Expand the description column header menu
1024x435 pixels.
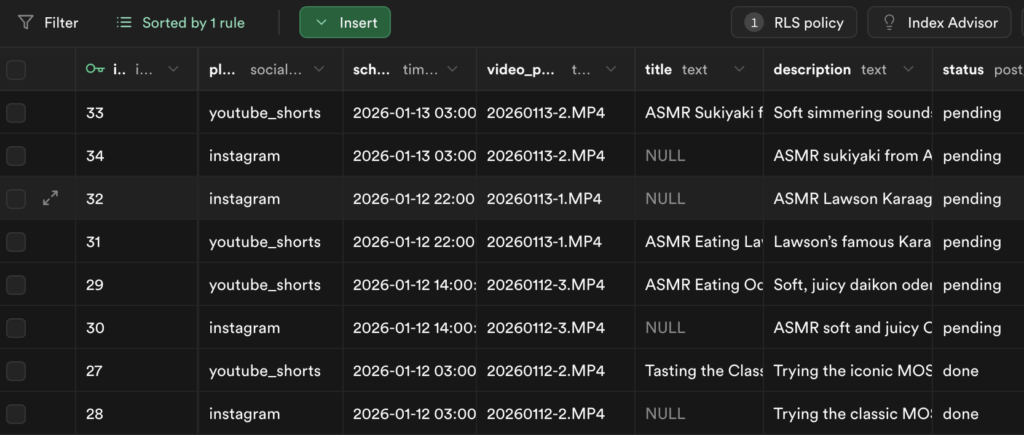click(x=906, y=69)
